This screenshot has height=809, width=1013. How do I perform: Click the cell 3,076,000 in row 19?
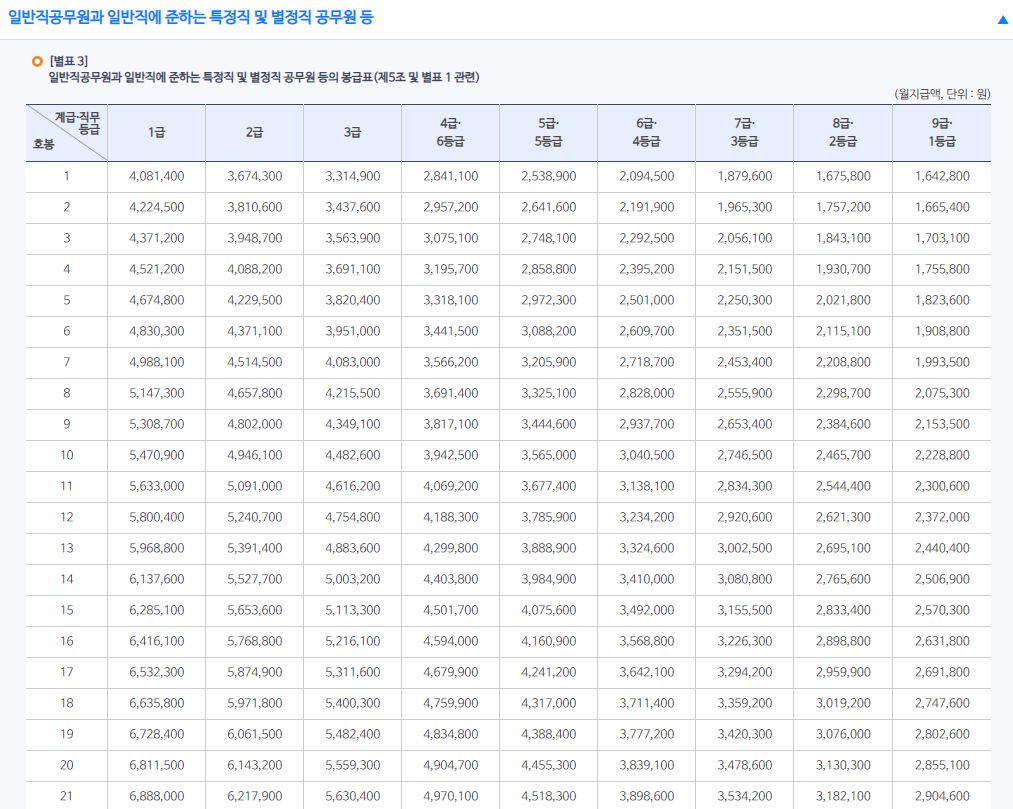843,735
